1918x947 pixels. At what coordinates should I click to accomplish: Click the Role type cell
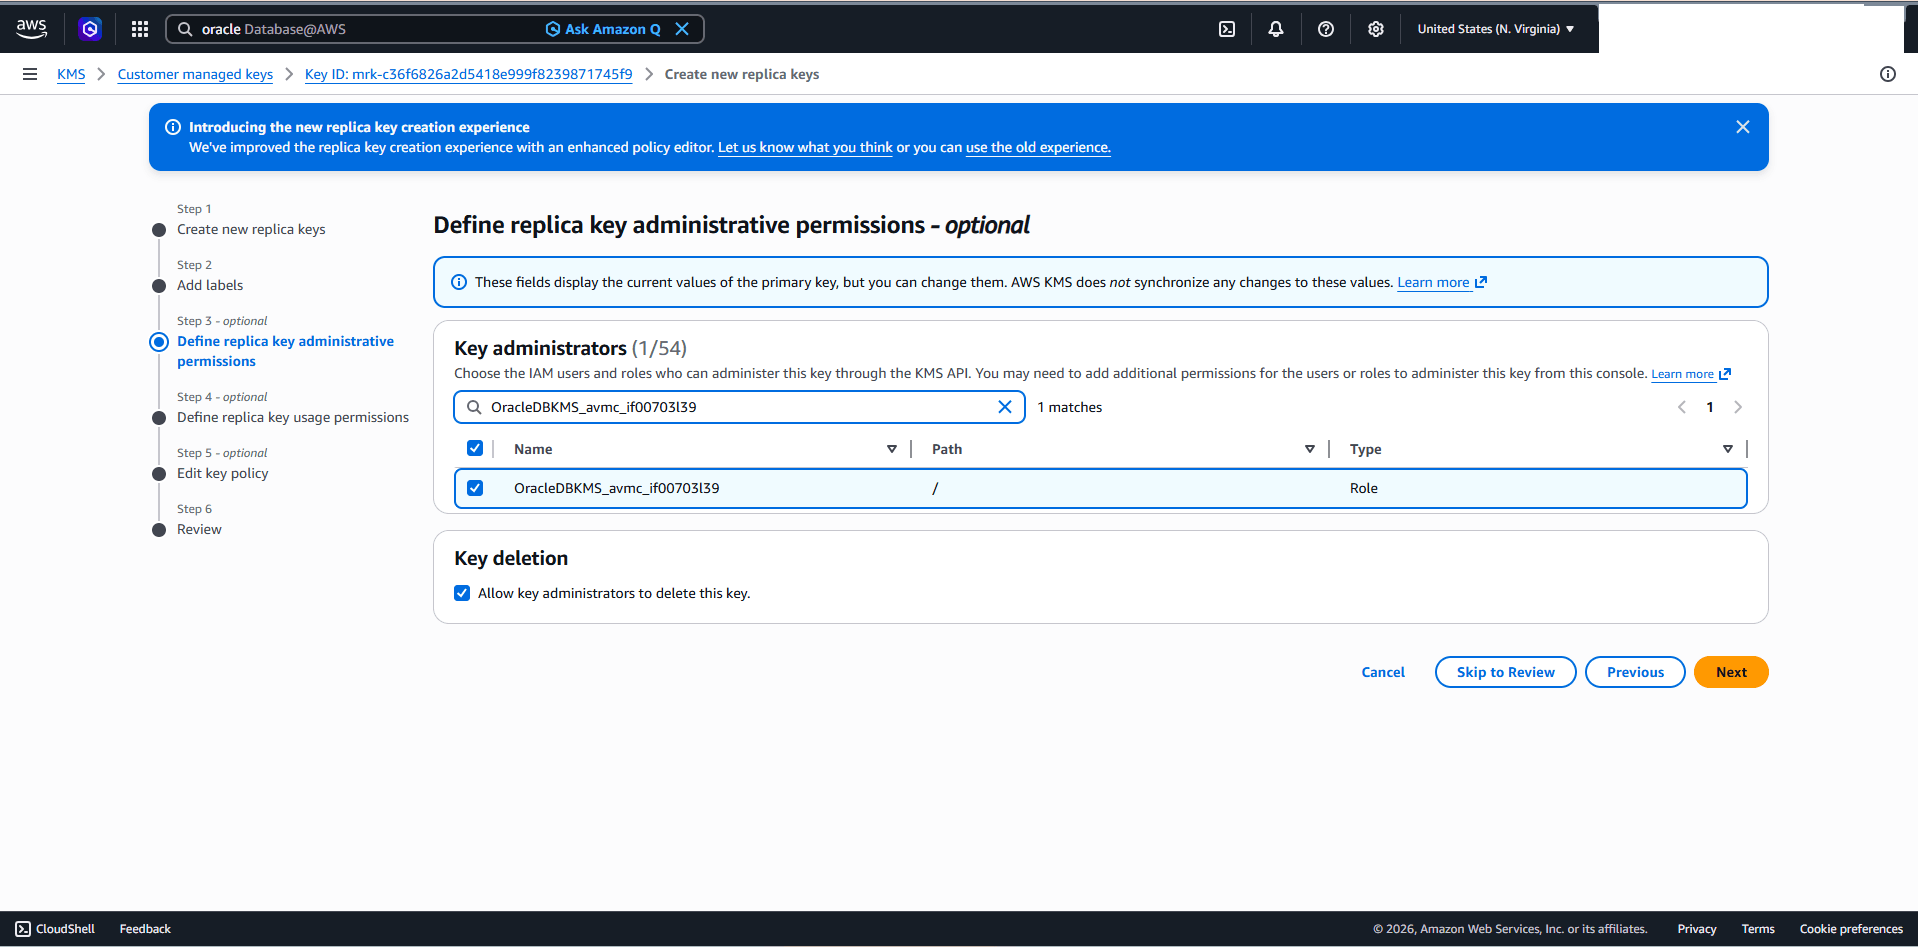(1364, 488)
